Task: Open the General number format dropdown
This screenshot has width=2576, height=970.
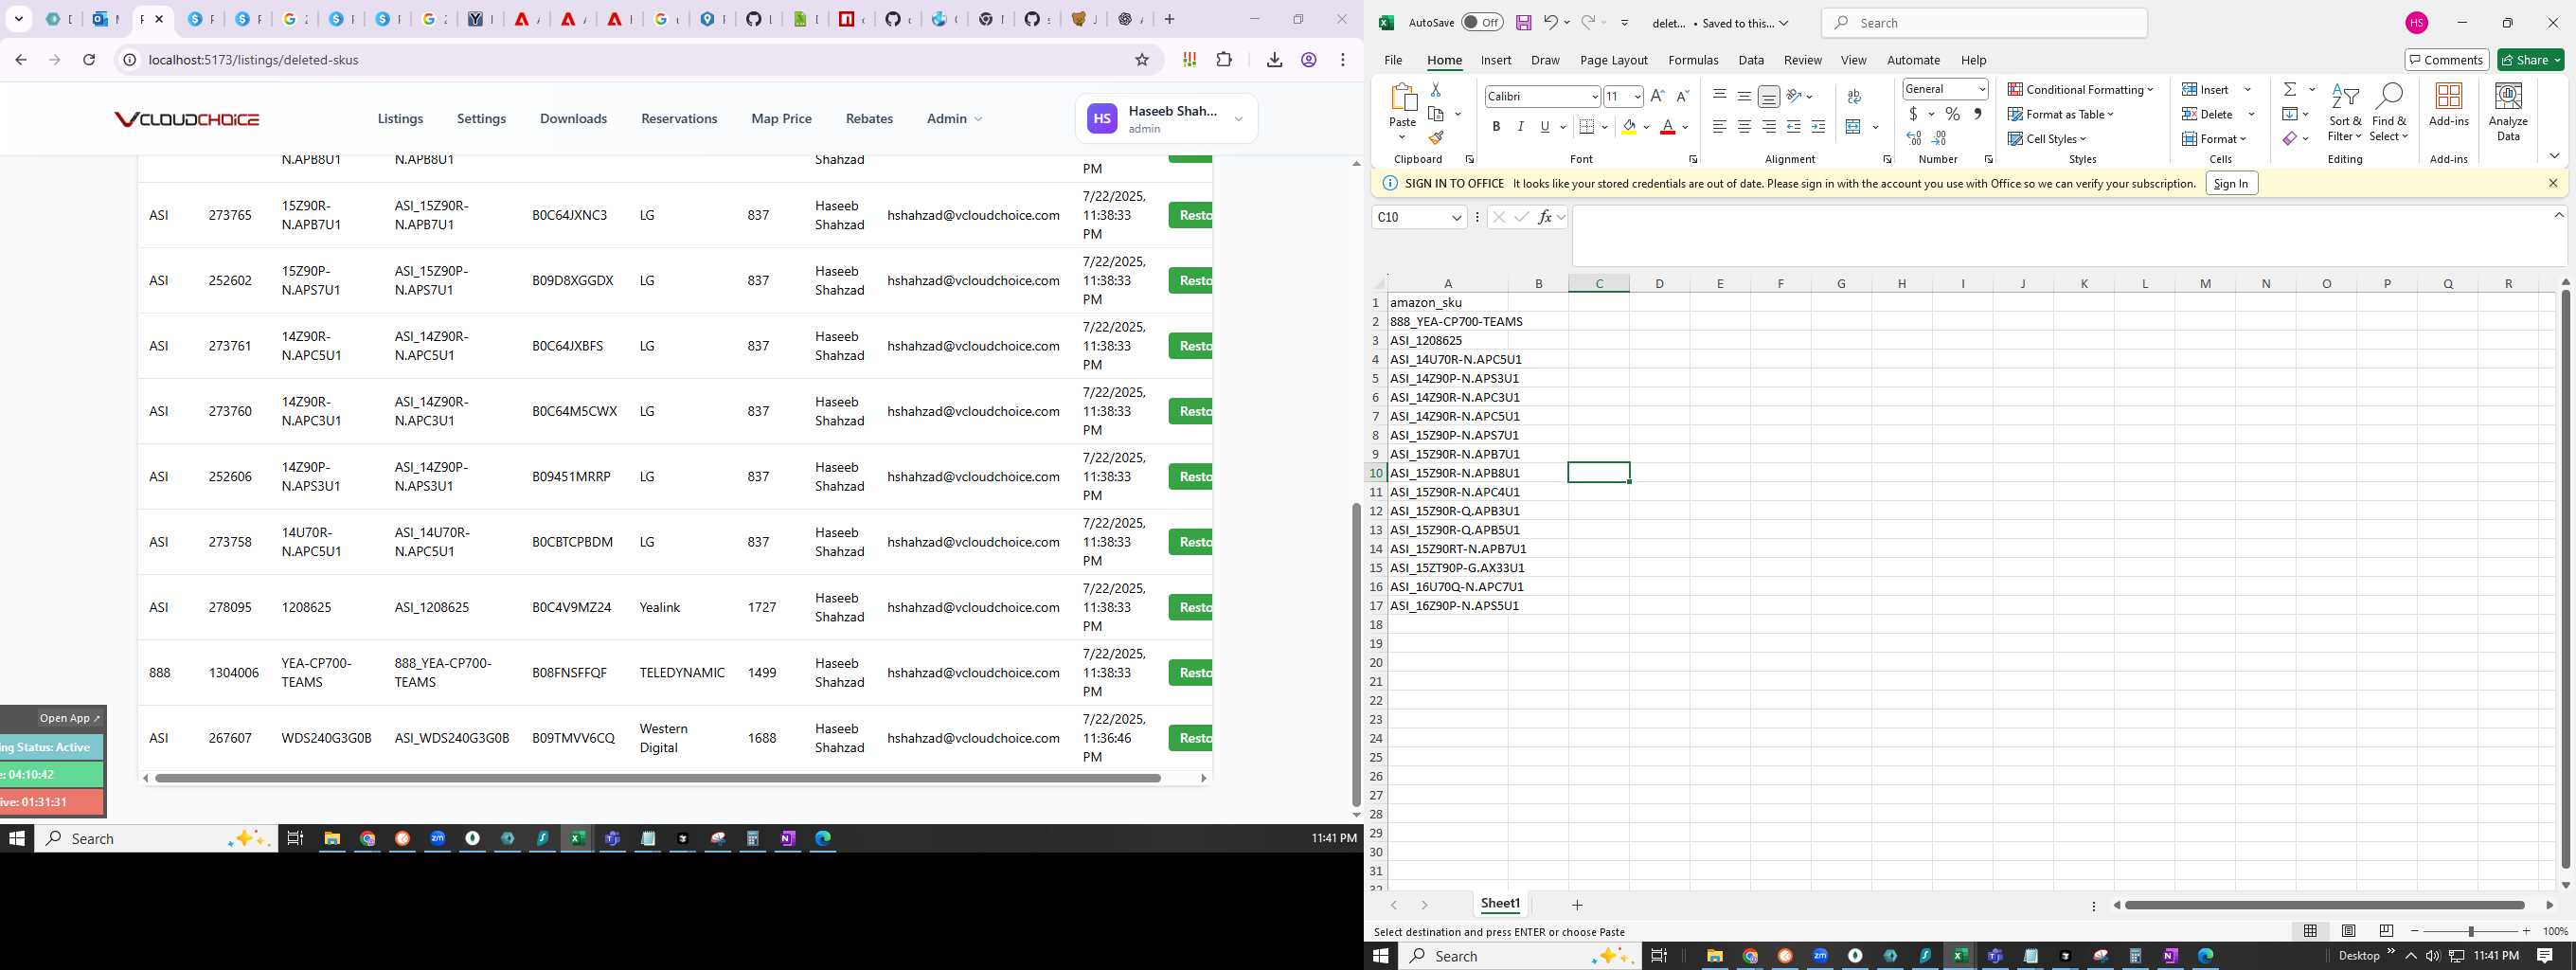Action: (x=1982, y=89)
